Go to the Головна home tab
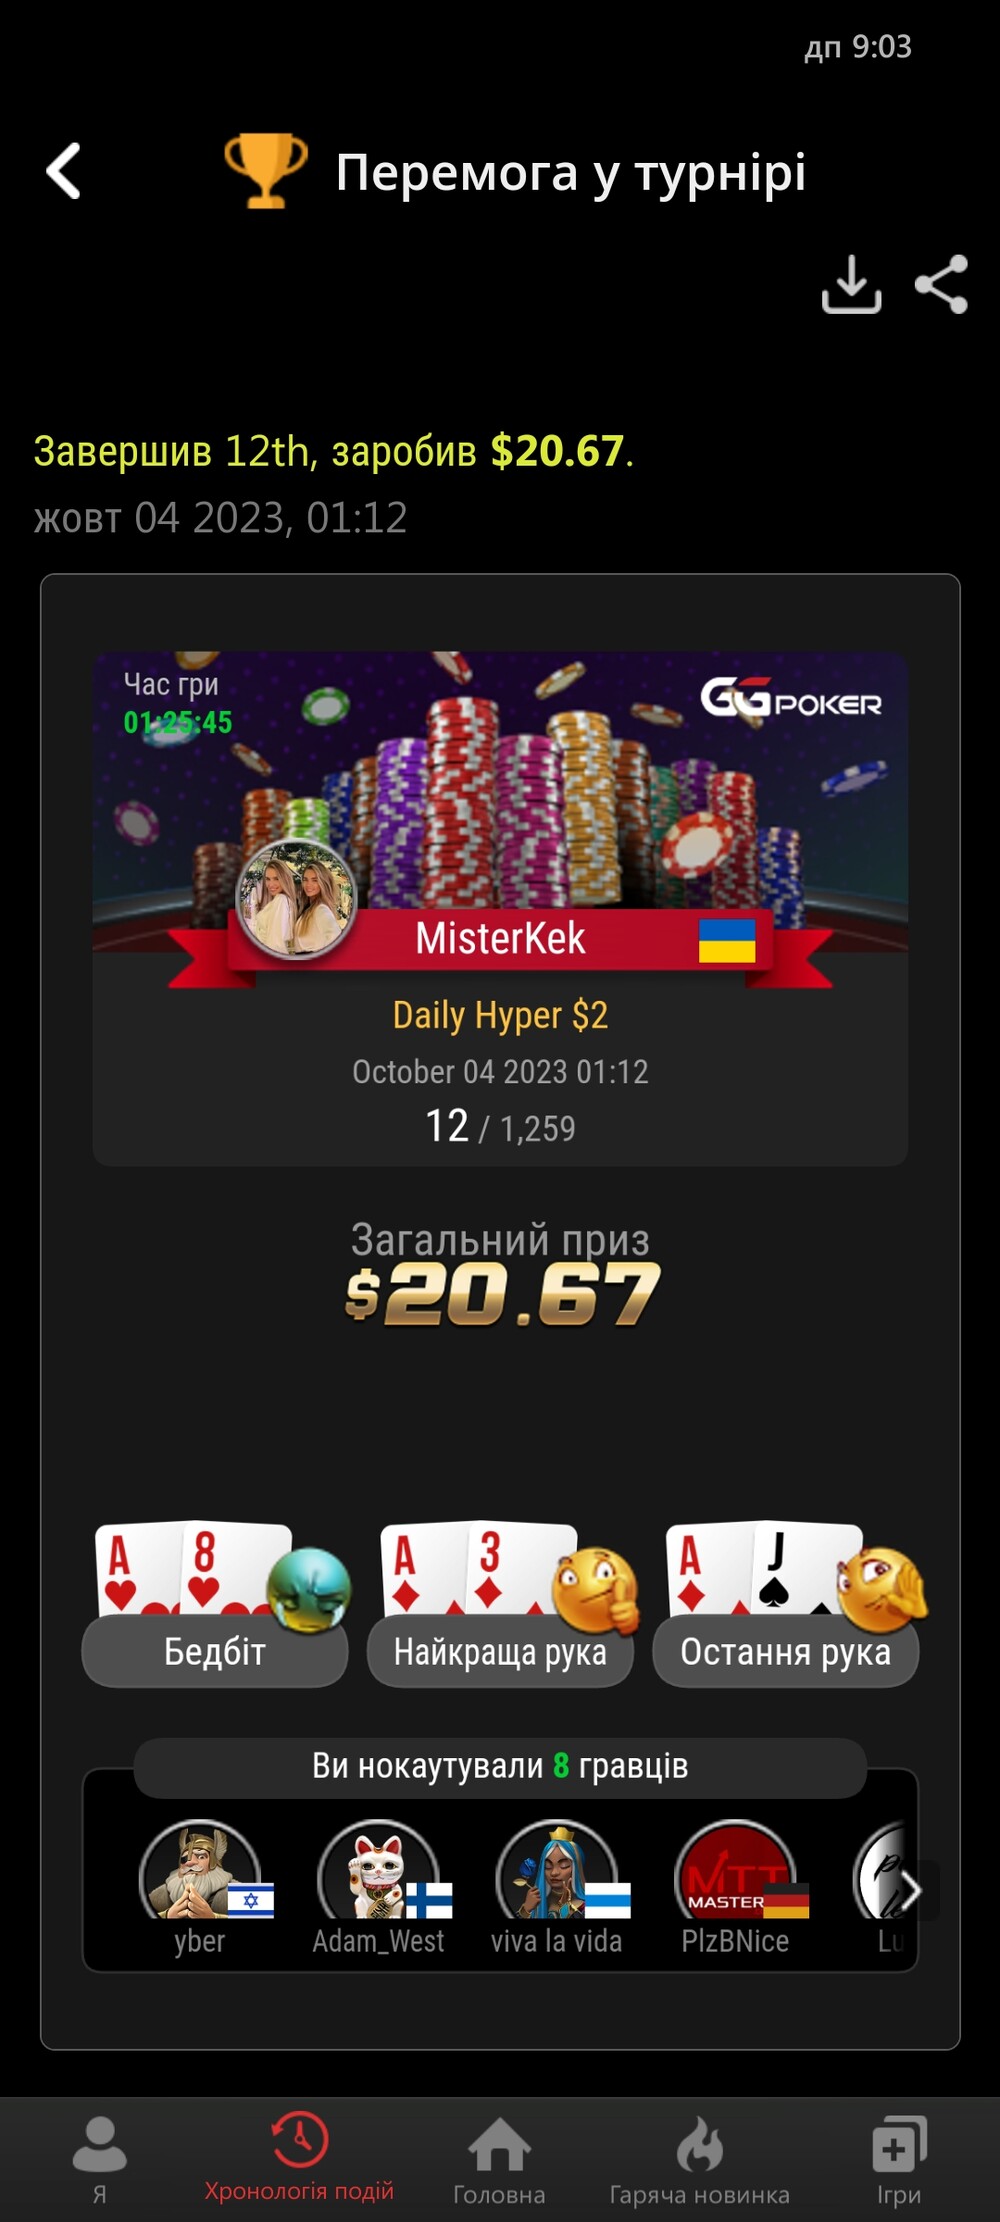 499,2159
